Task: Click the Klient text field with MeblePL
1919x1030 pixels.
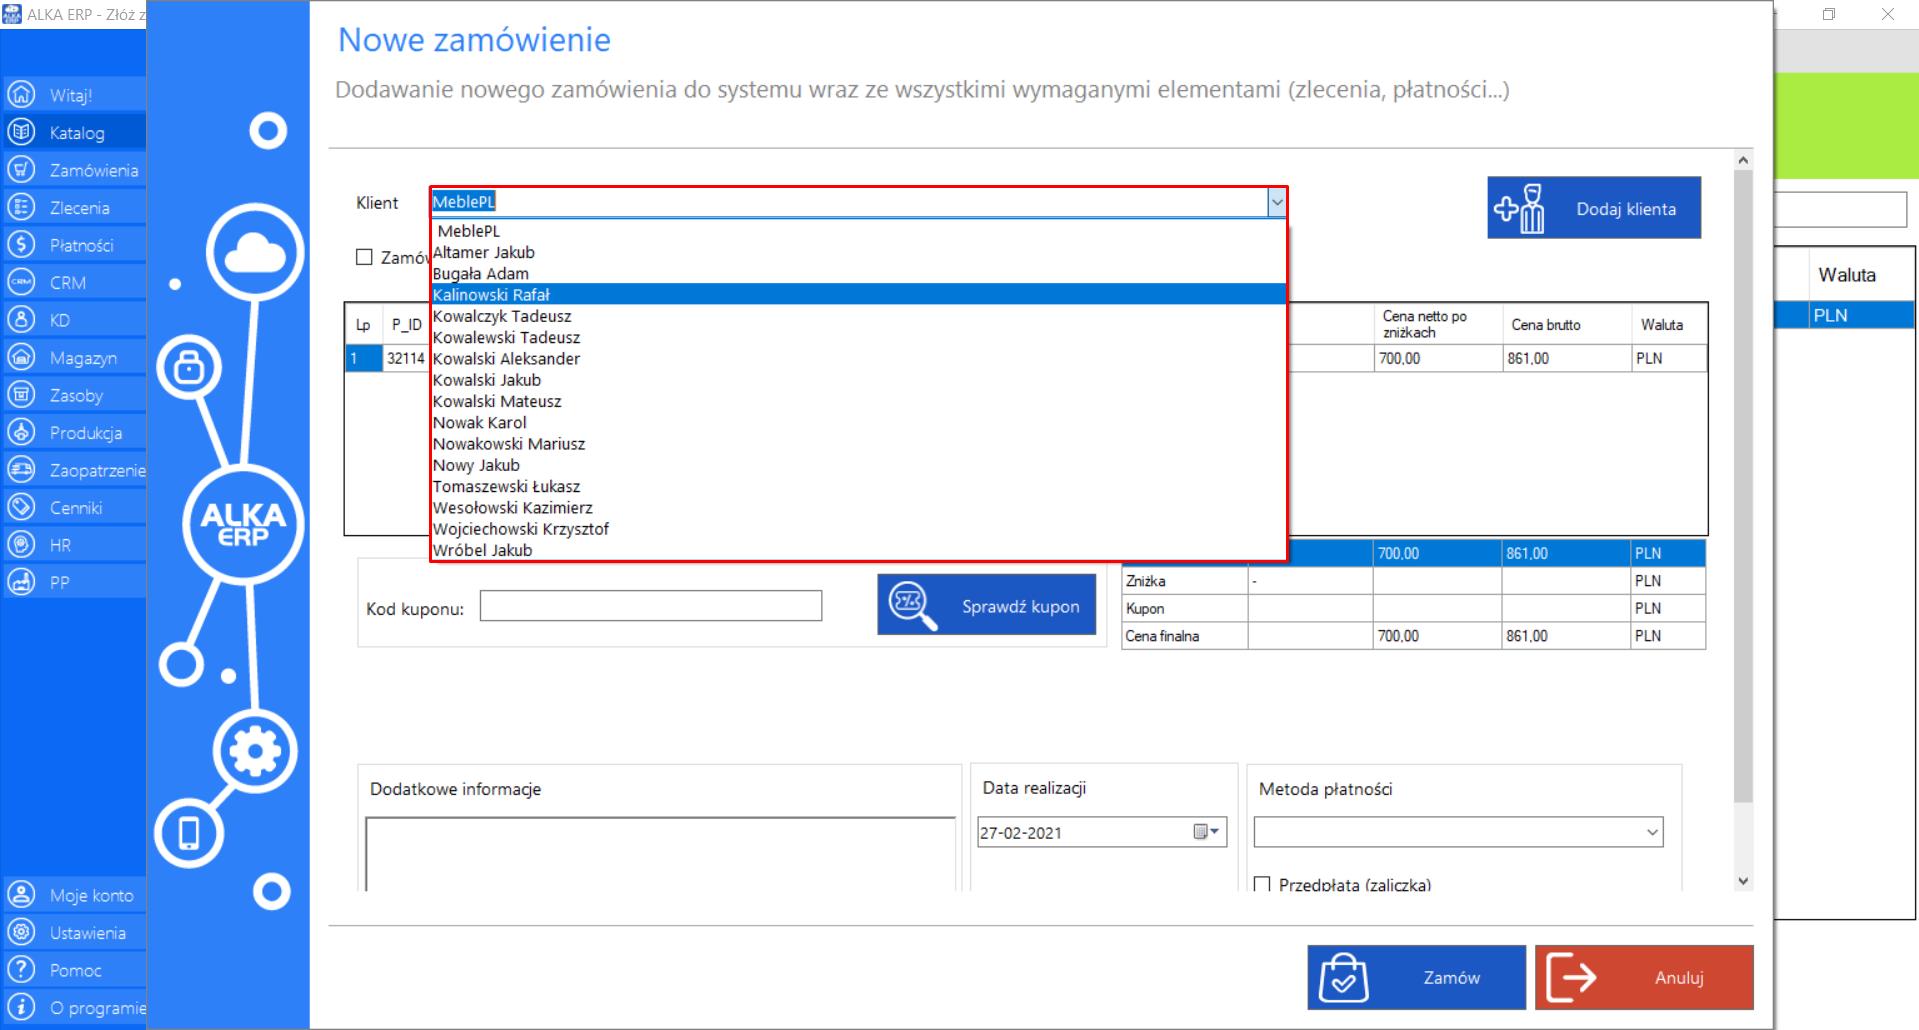Action: click(849, 202)
